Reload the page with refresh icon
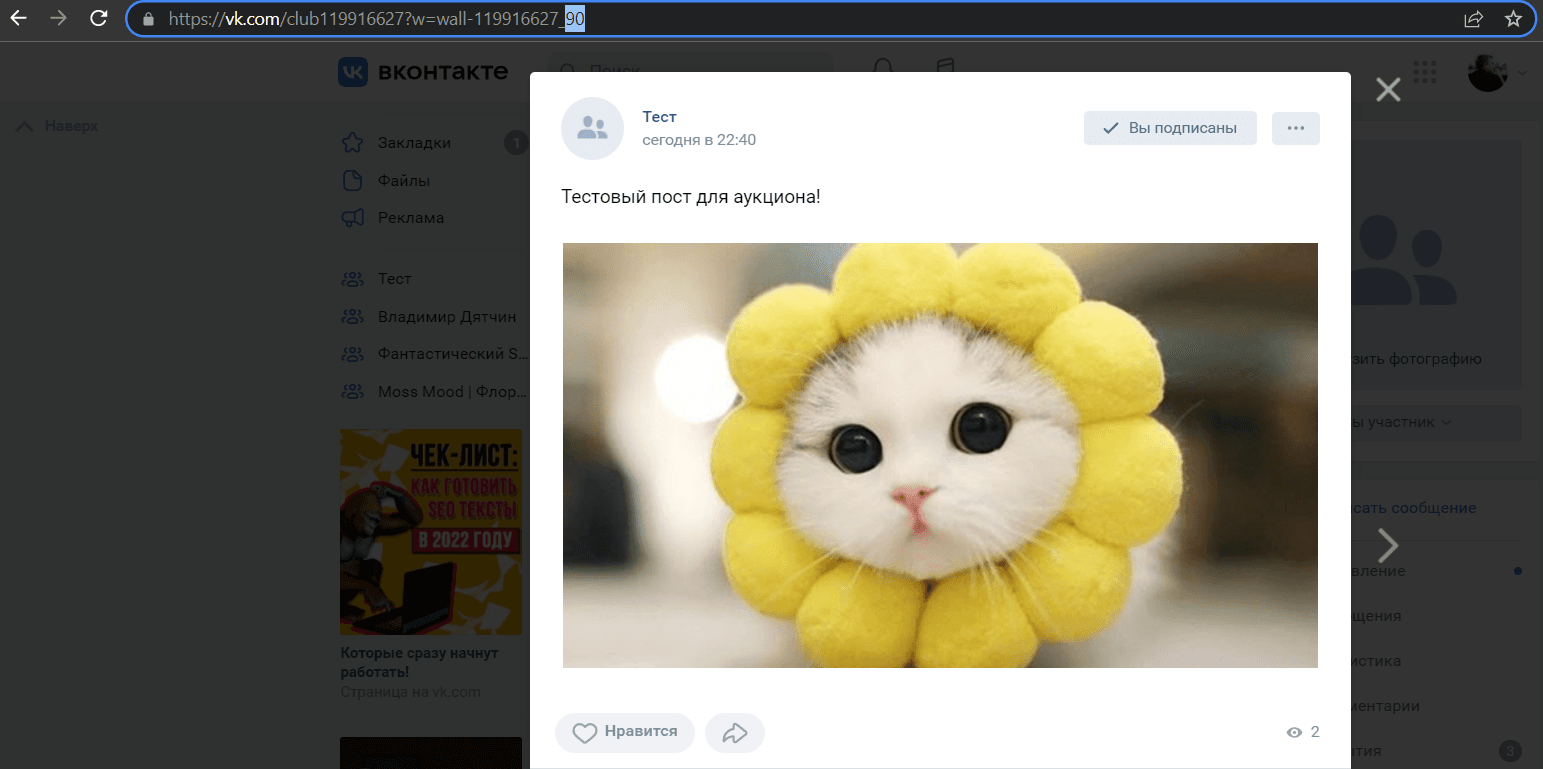The image size is (1543, 769). (x=98, y=18)
